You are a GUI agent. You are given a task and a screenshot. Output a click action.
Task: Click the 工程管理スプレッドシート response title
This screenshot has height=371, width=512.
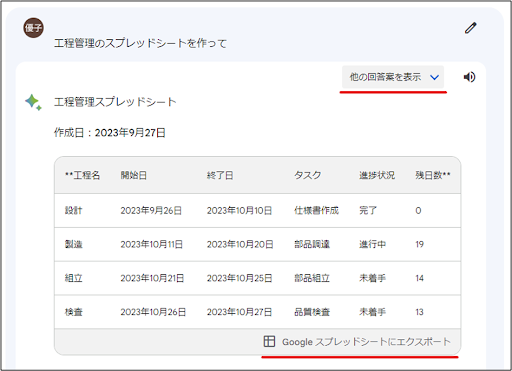(x=115, y=102)
